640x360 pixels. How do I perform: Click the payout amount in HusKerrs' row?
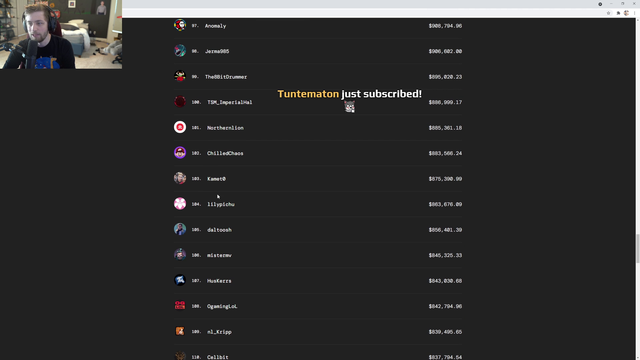(x=445, y=281)
